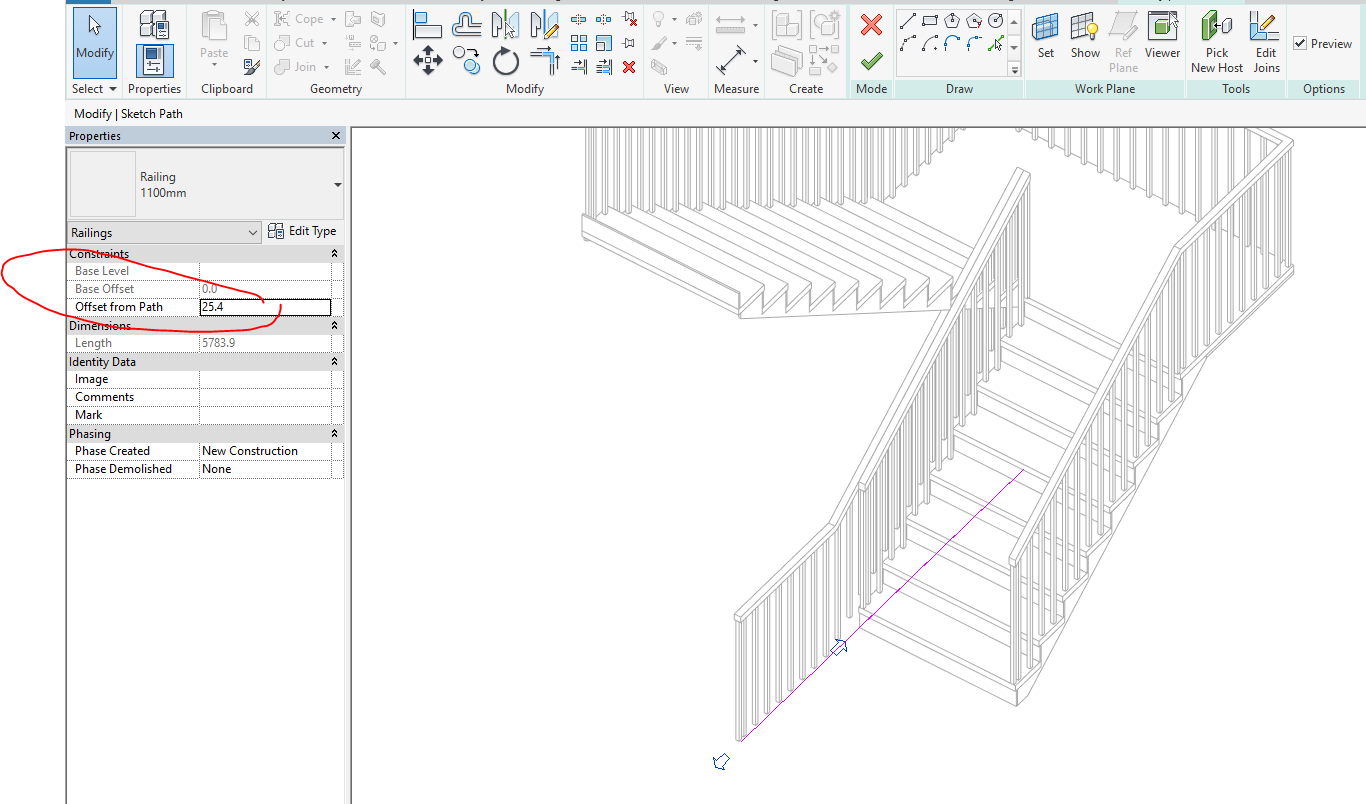Viewport: 1366px width, 804px height.
Task: Click the green Finish Edit Mode checkmark
Action: 871,61
